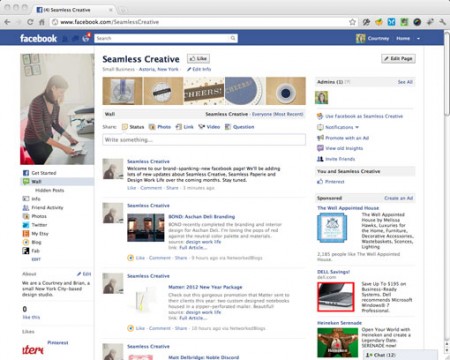Viewport: 450px width, 360px height.
Task: Open Everyone (Most Recent) wall filter
Action: click(x=277, y=114)
